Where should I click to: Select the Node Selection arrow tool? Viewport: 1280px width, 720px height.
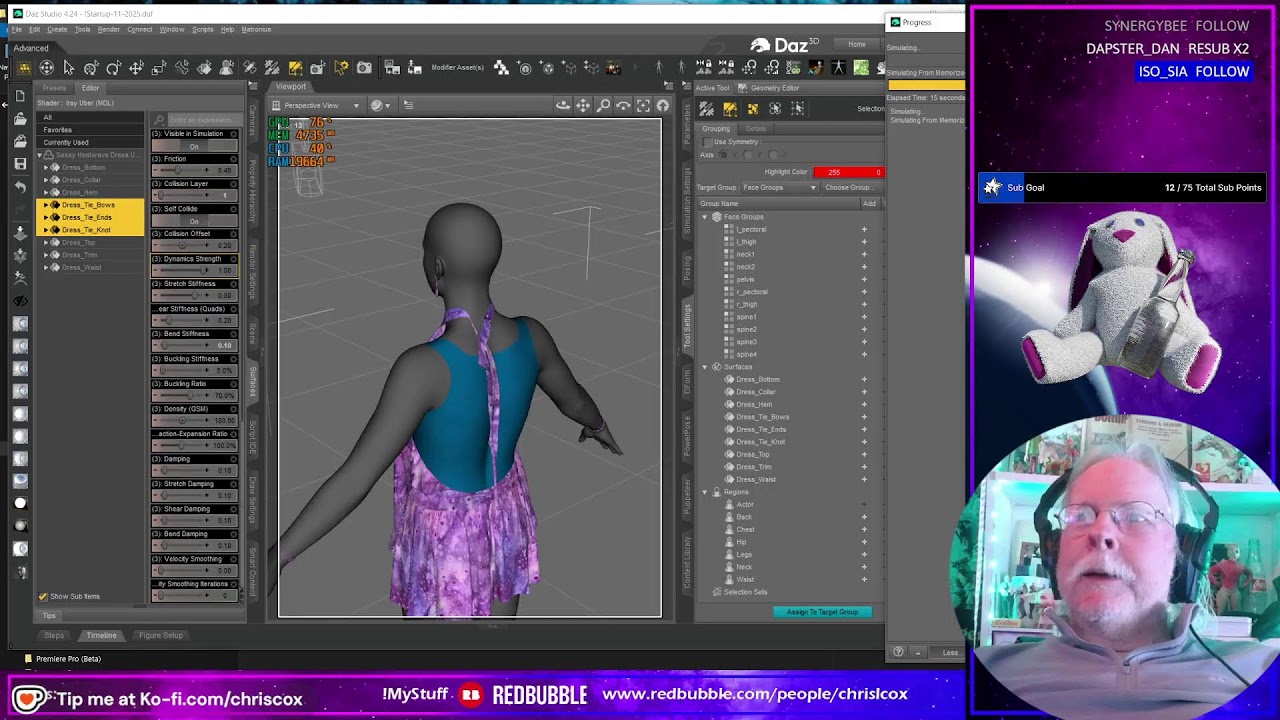point(69,67)
